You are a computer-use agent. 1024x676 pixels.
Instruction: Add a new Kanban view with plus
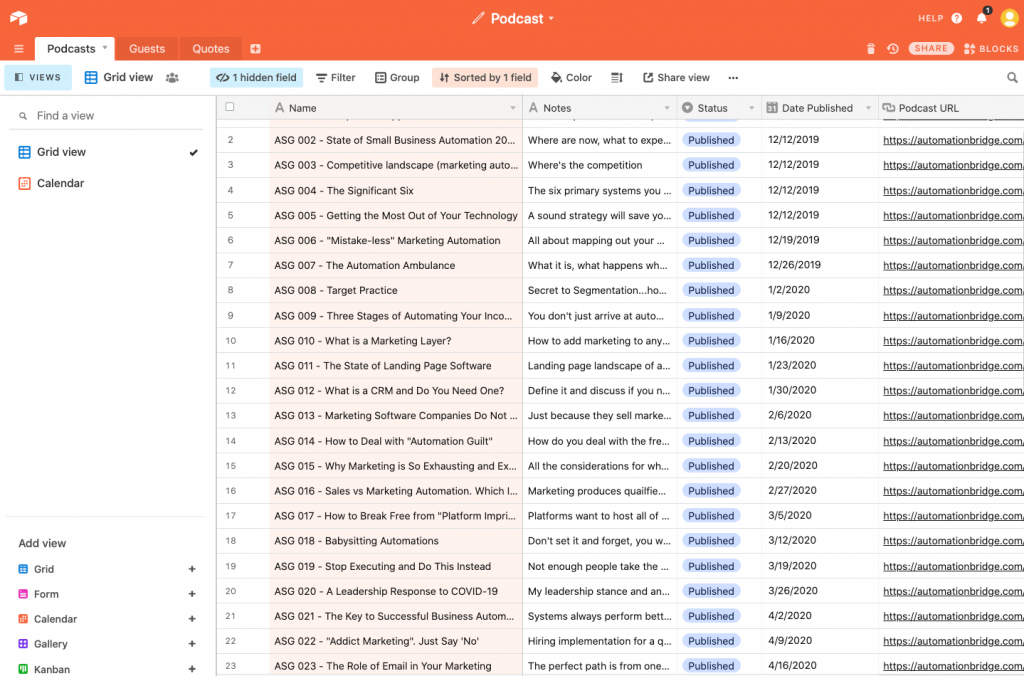pos(192,669)
